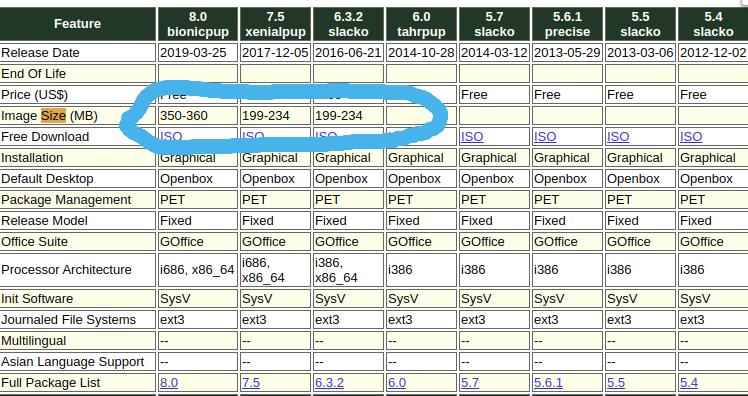
Task: Open the ISO download link for 5.4 slacko
Action: (691, 137)
